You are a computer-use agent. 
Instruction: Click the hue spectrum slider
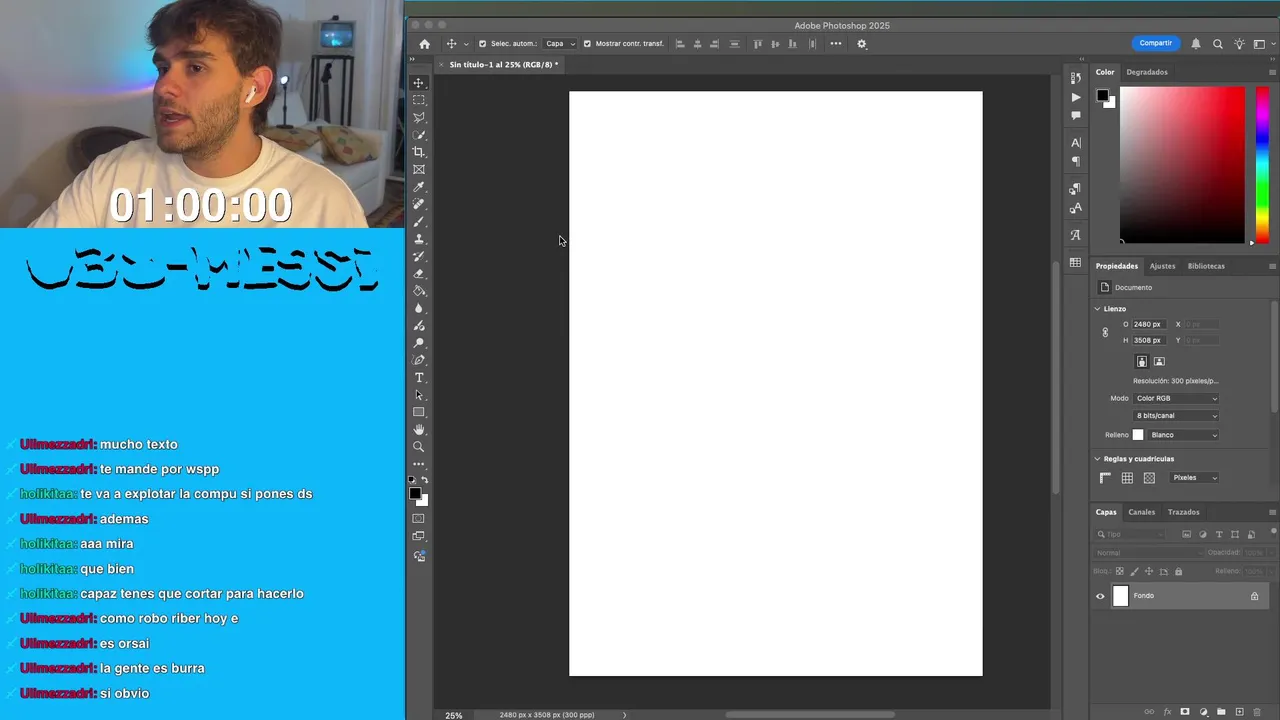coord(1262,164)
